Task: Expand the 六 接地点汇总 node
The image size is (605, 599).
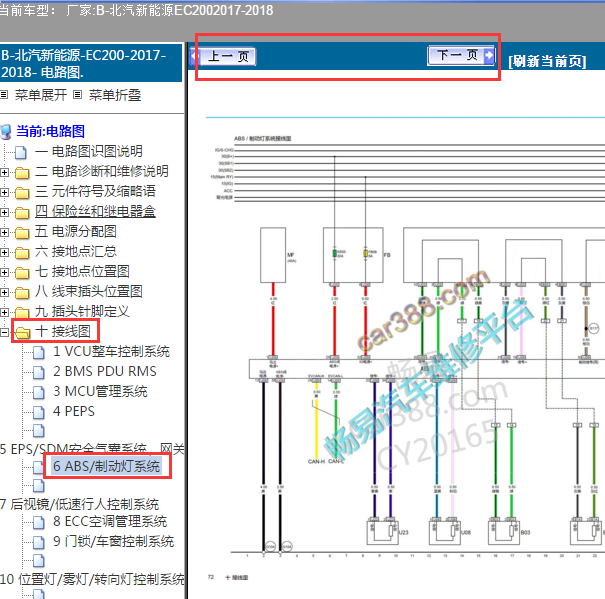Action: (4, 252)
